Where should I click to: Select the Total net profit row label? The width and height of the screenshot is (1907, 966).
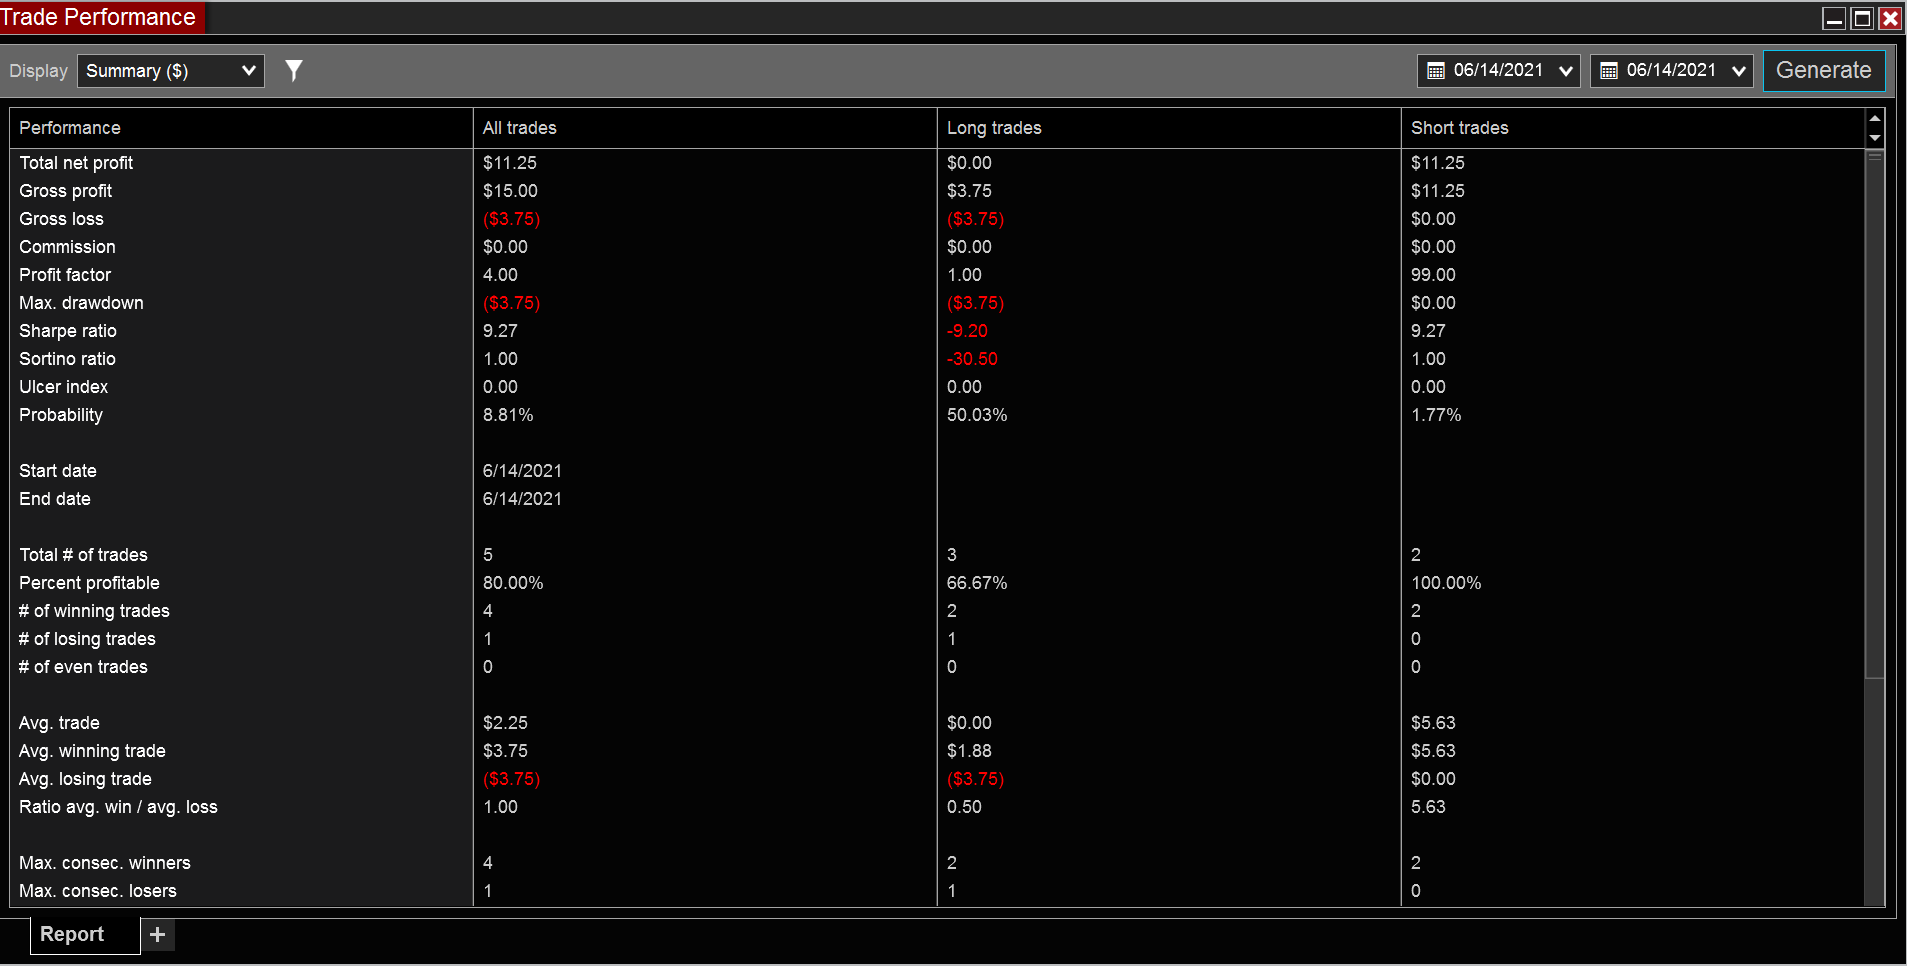[76, 163]
